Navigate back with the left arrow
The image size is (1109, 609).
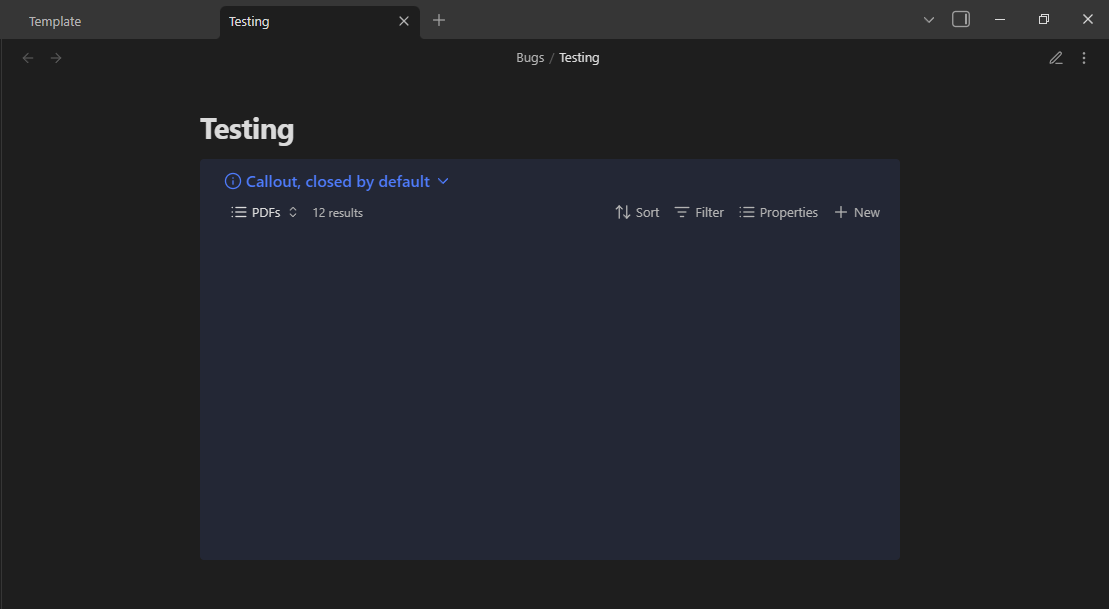pos(28,58)
